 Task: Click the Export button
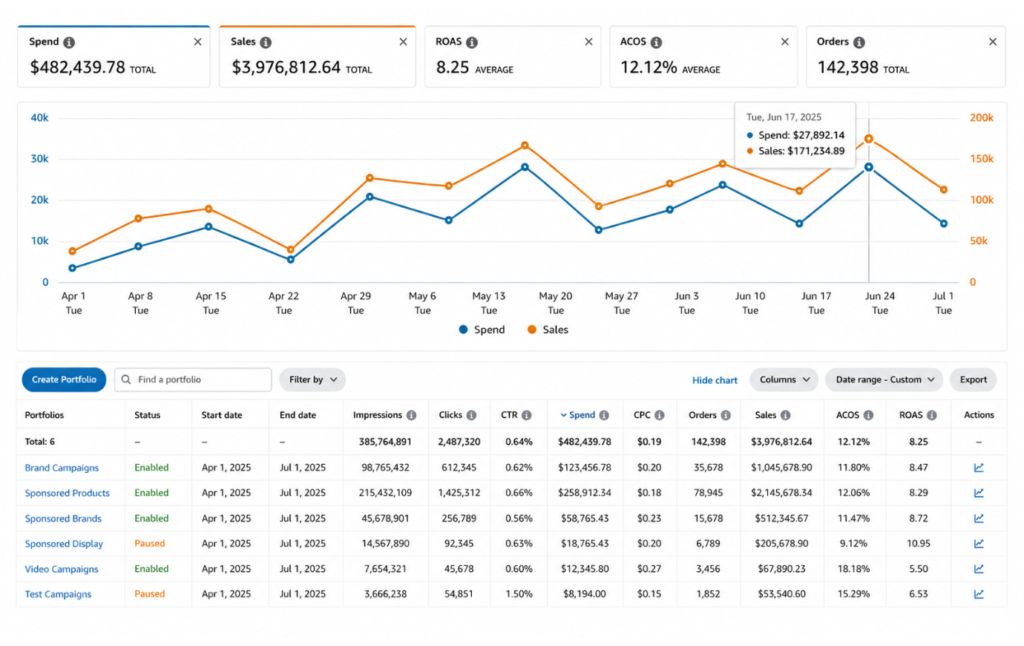coord(973,380)
